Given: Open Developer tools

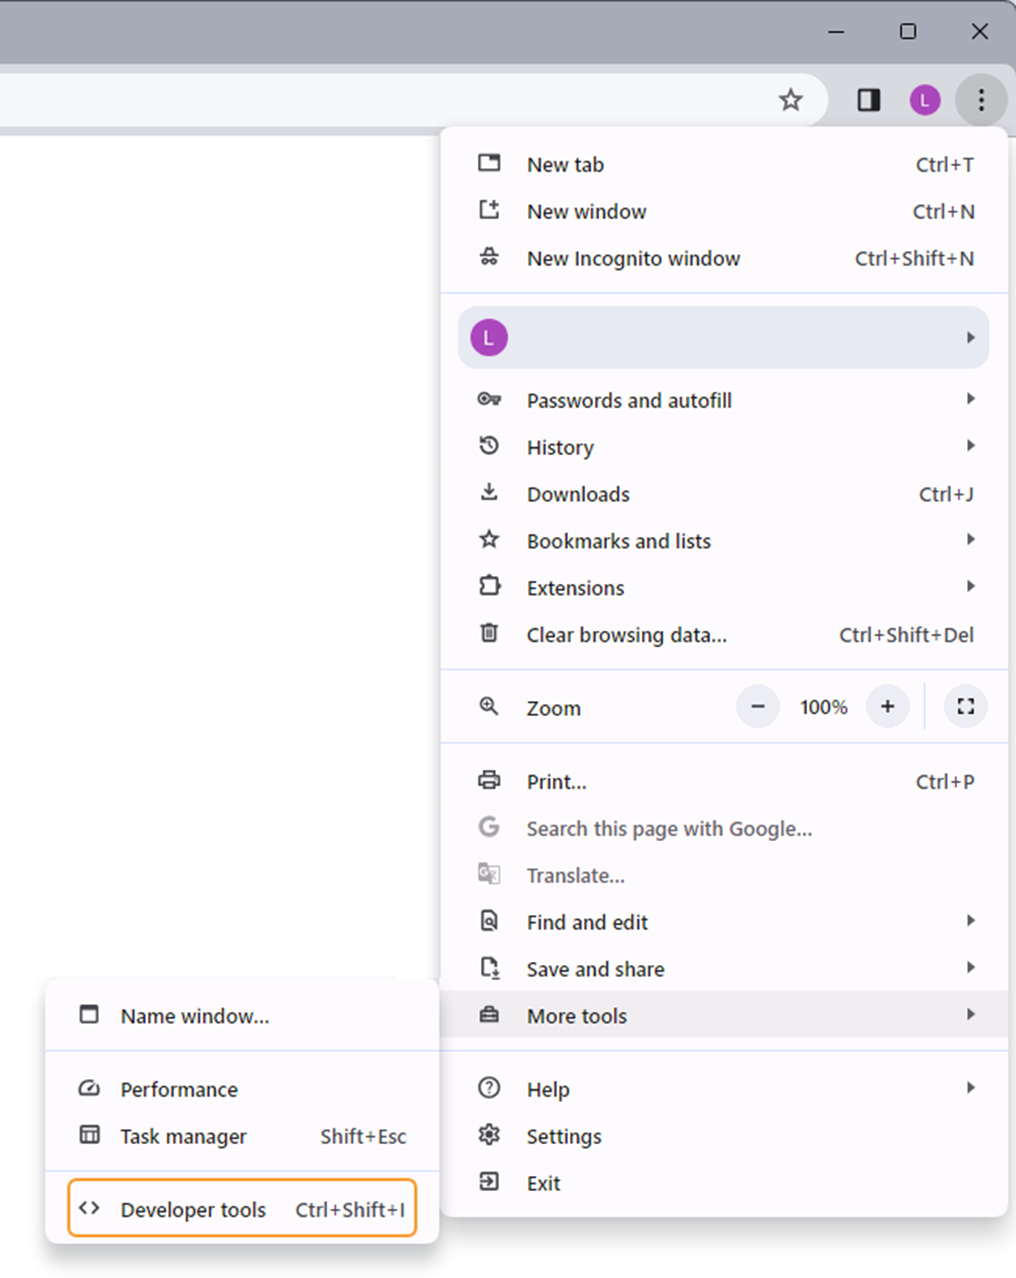Looking at the screenshot, I should pyautogui.click(x=242, y=1209).
